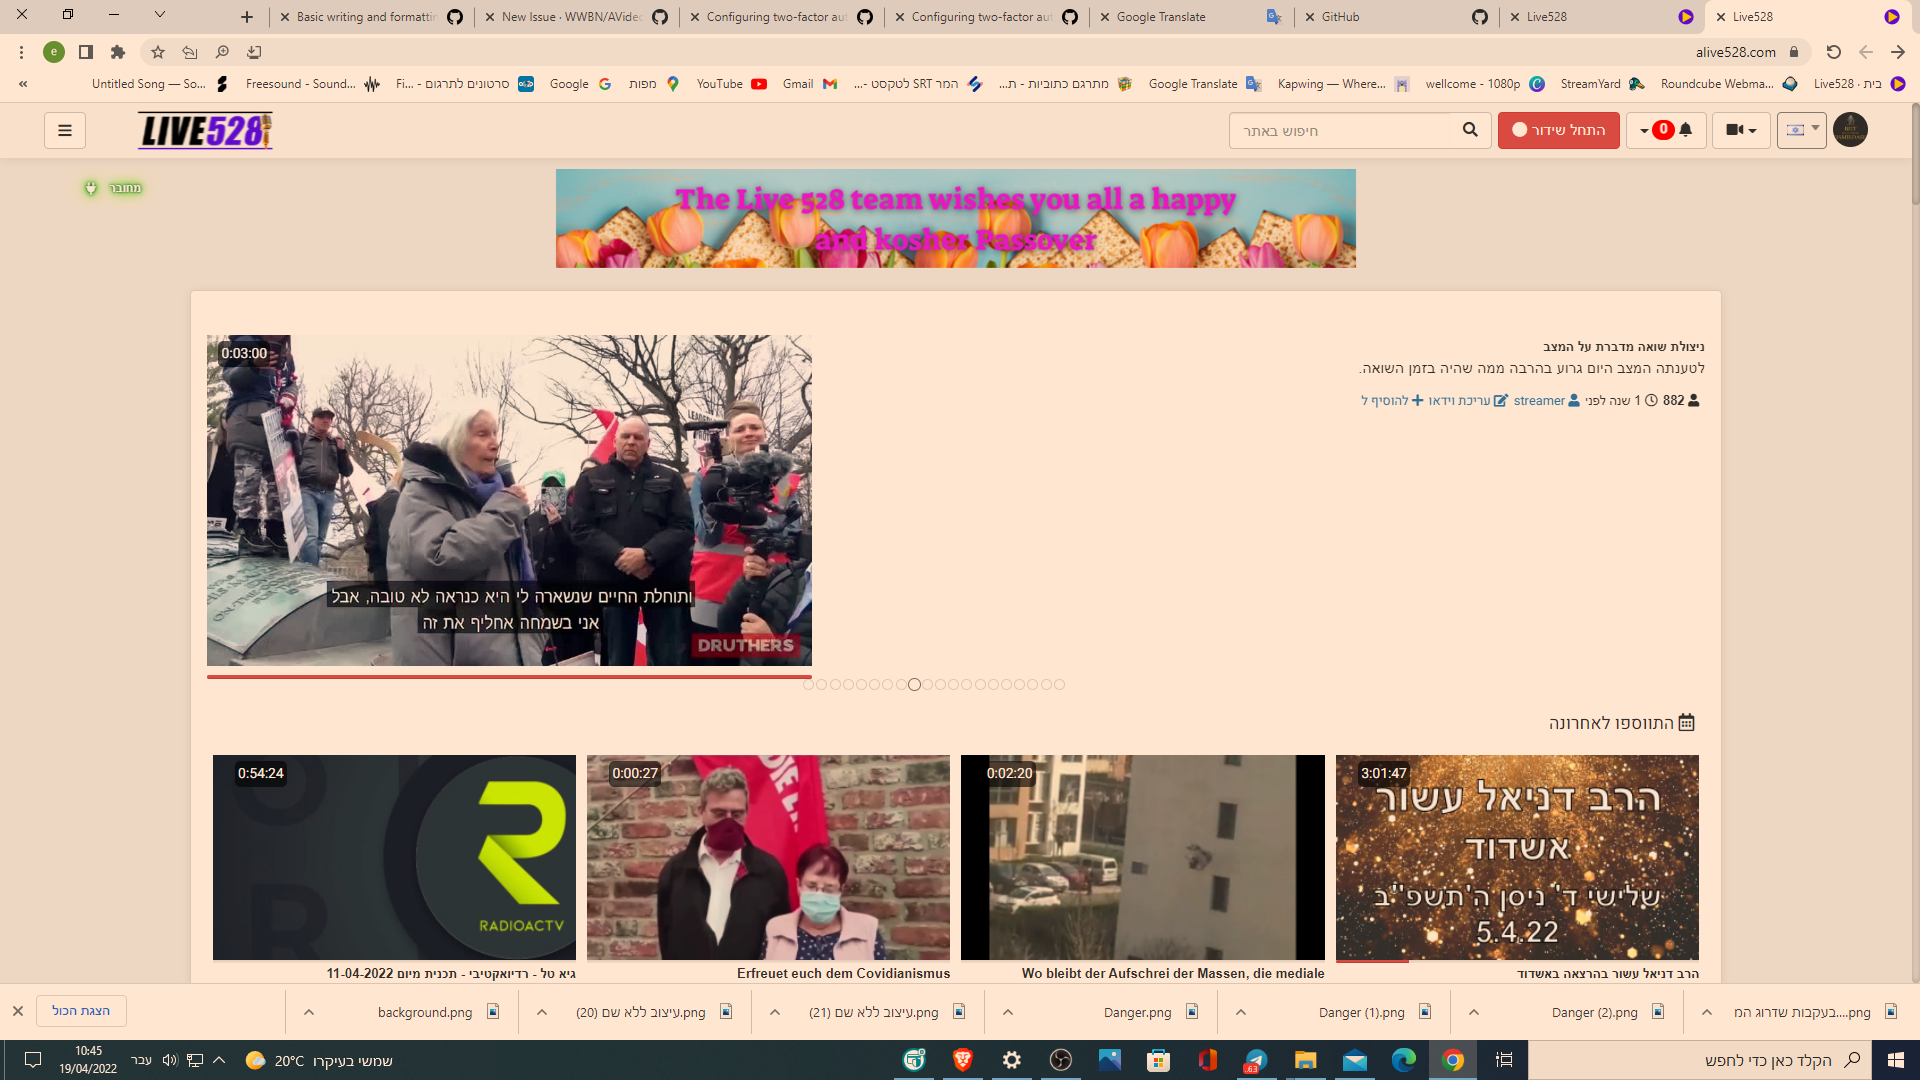The image size is (1920, 1080).
Task: Toggle broadcasting with התחל שידור
Action: coord(1558,130)
